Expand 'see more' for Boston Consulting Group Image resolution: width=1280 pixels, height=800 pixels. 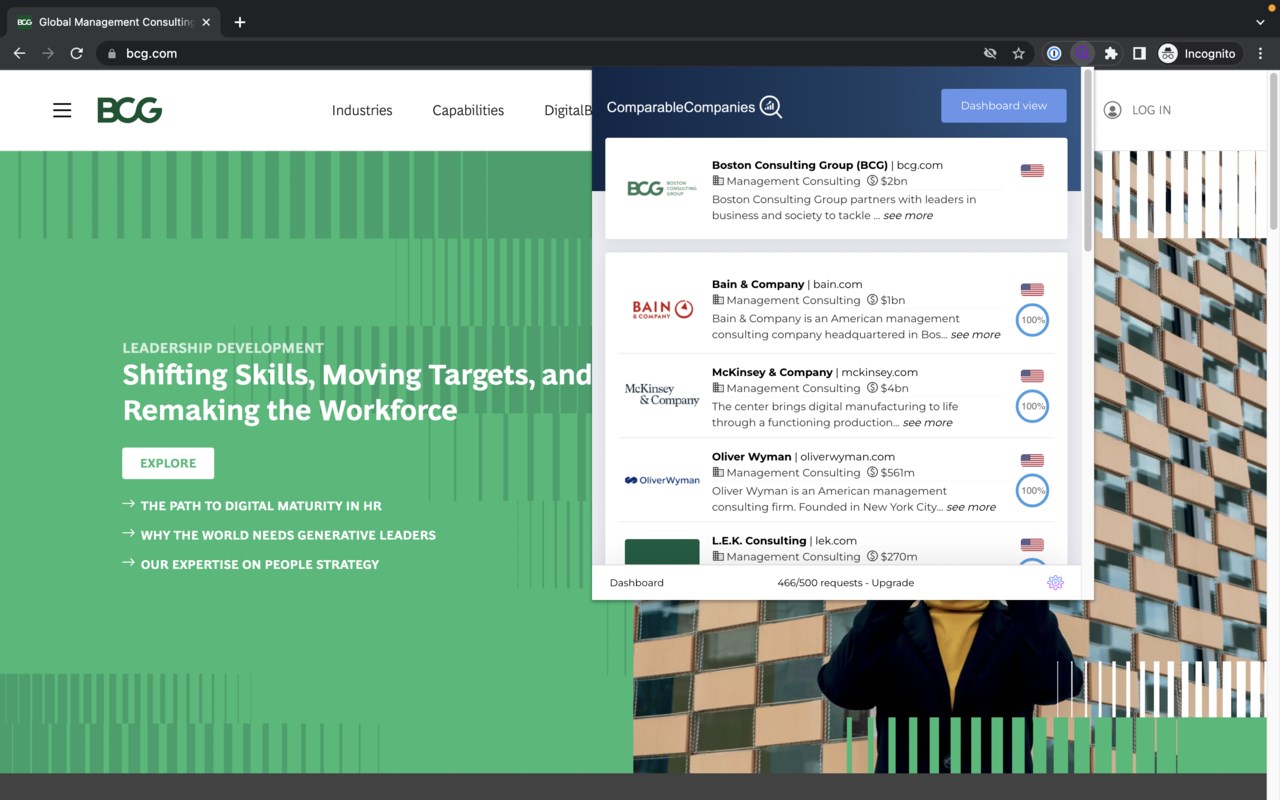coord(908,215)
